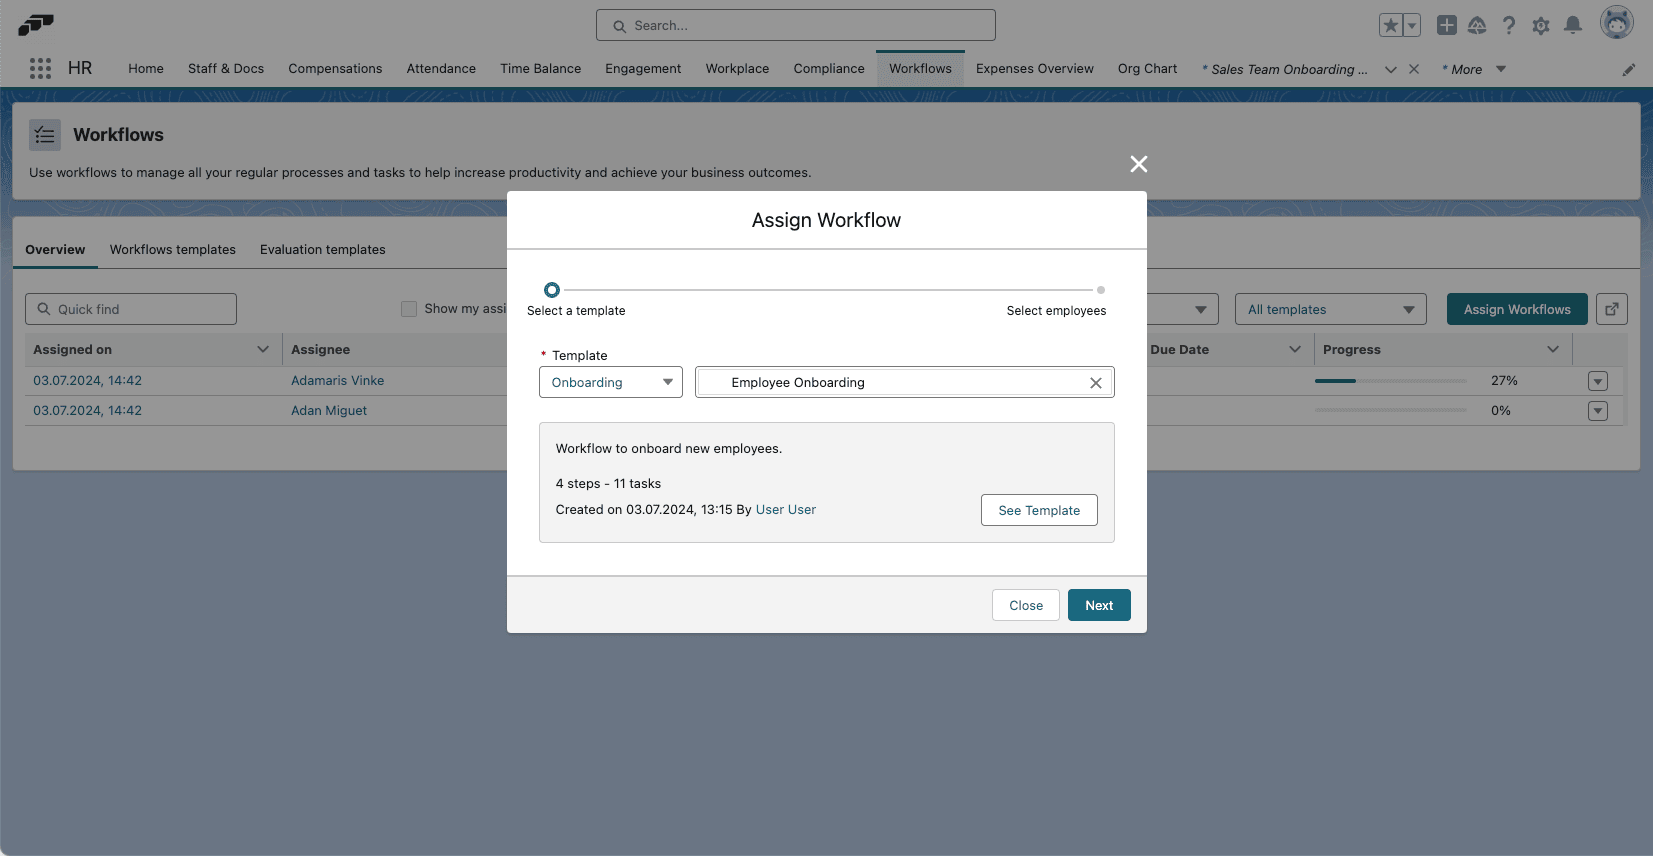Toggle the Show my assigned checkbox
1653x856 pixels.
[x=409, y=309]
